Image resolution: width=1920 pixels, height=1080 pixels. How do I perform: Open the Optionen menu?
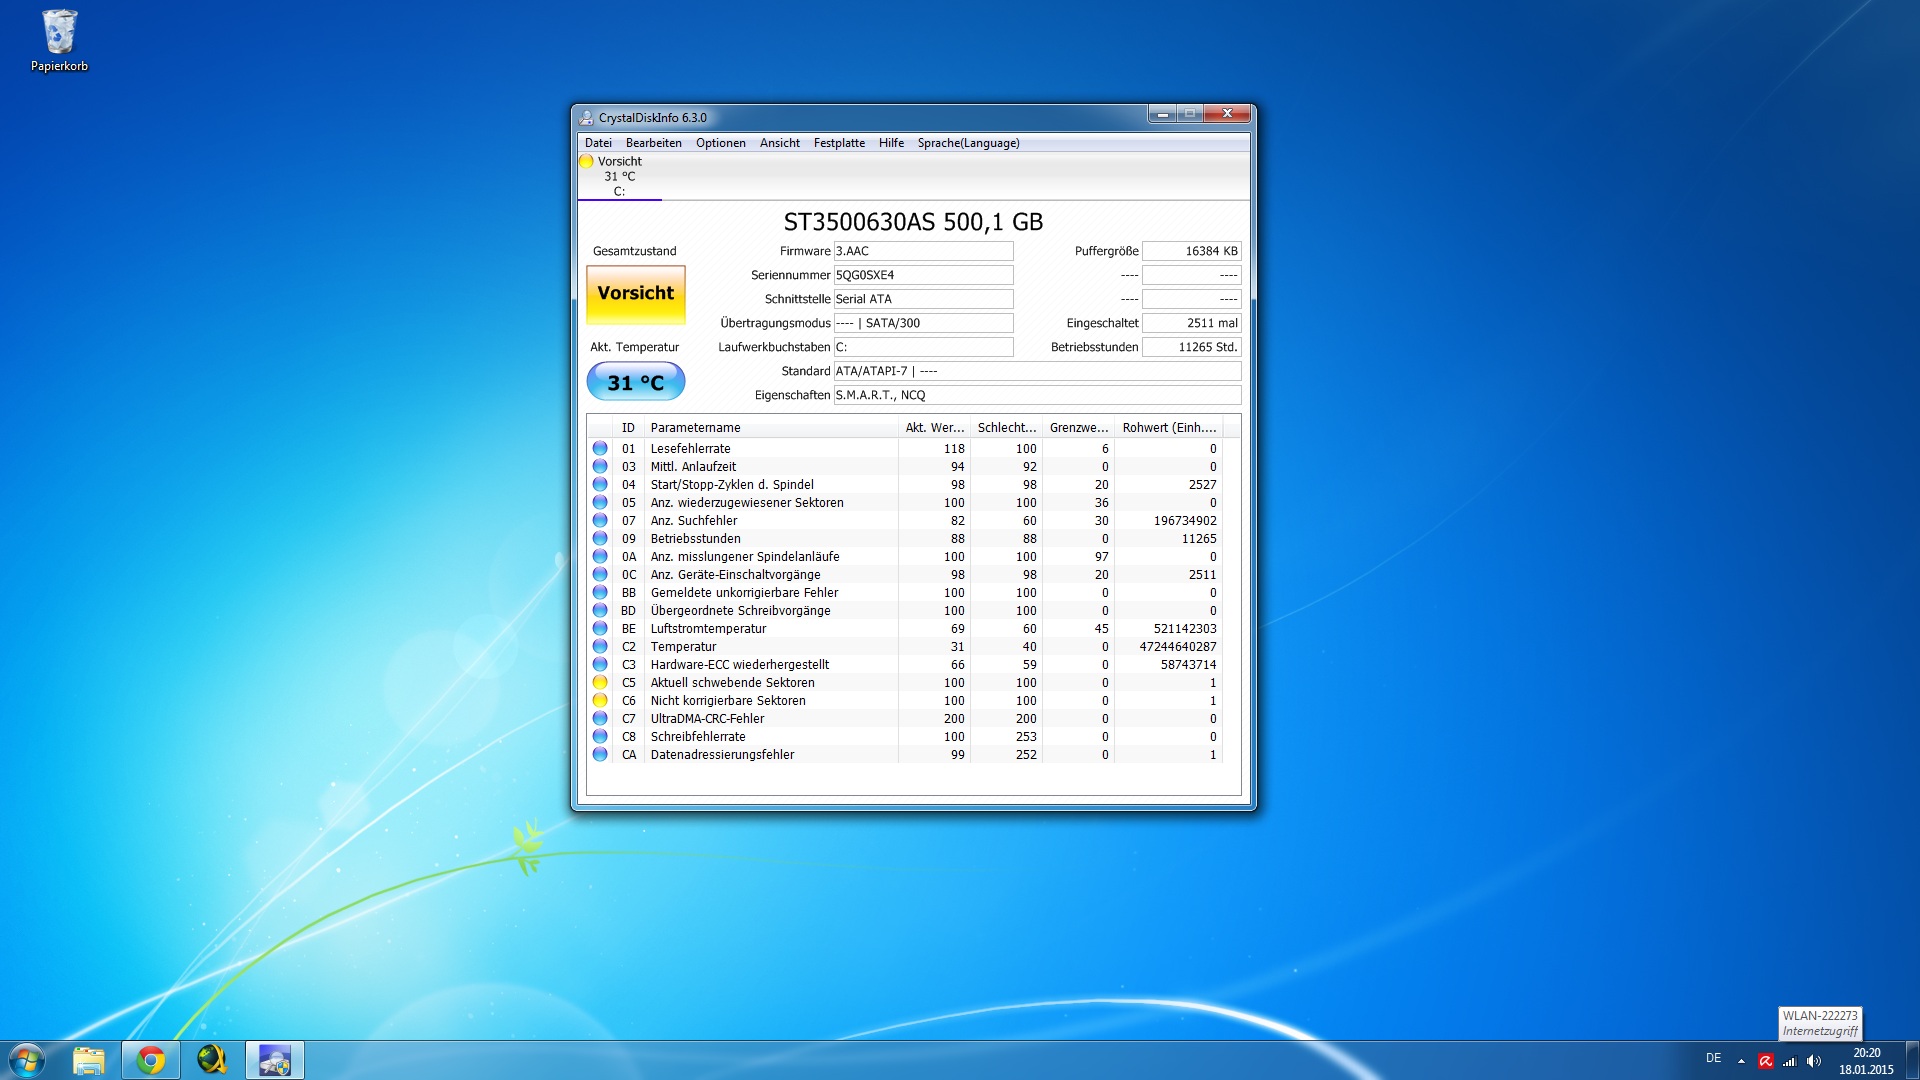(x=720, y=143)
